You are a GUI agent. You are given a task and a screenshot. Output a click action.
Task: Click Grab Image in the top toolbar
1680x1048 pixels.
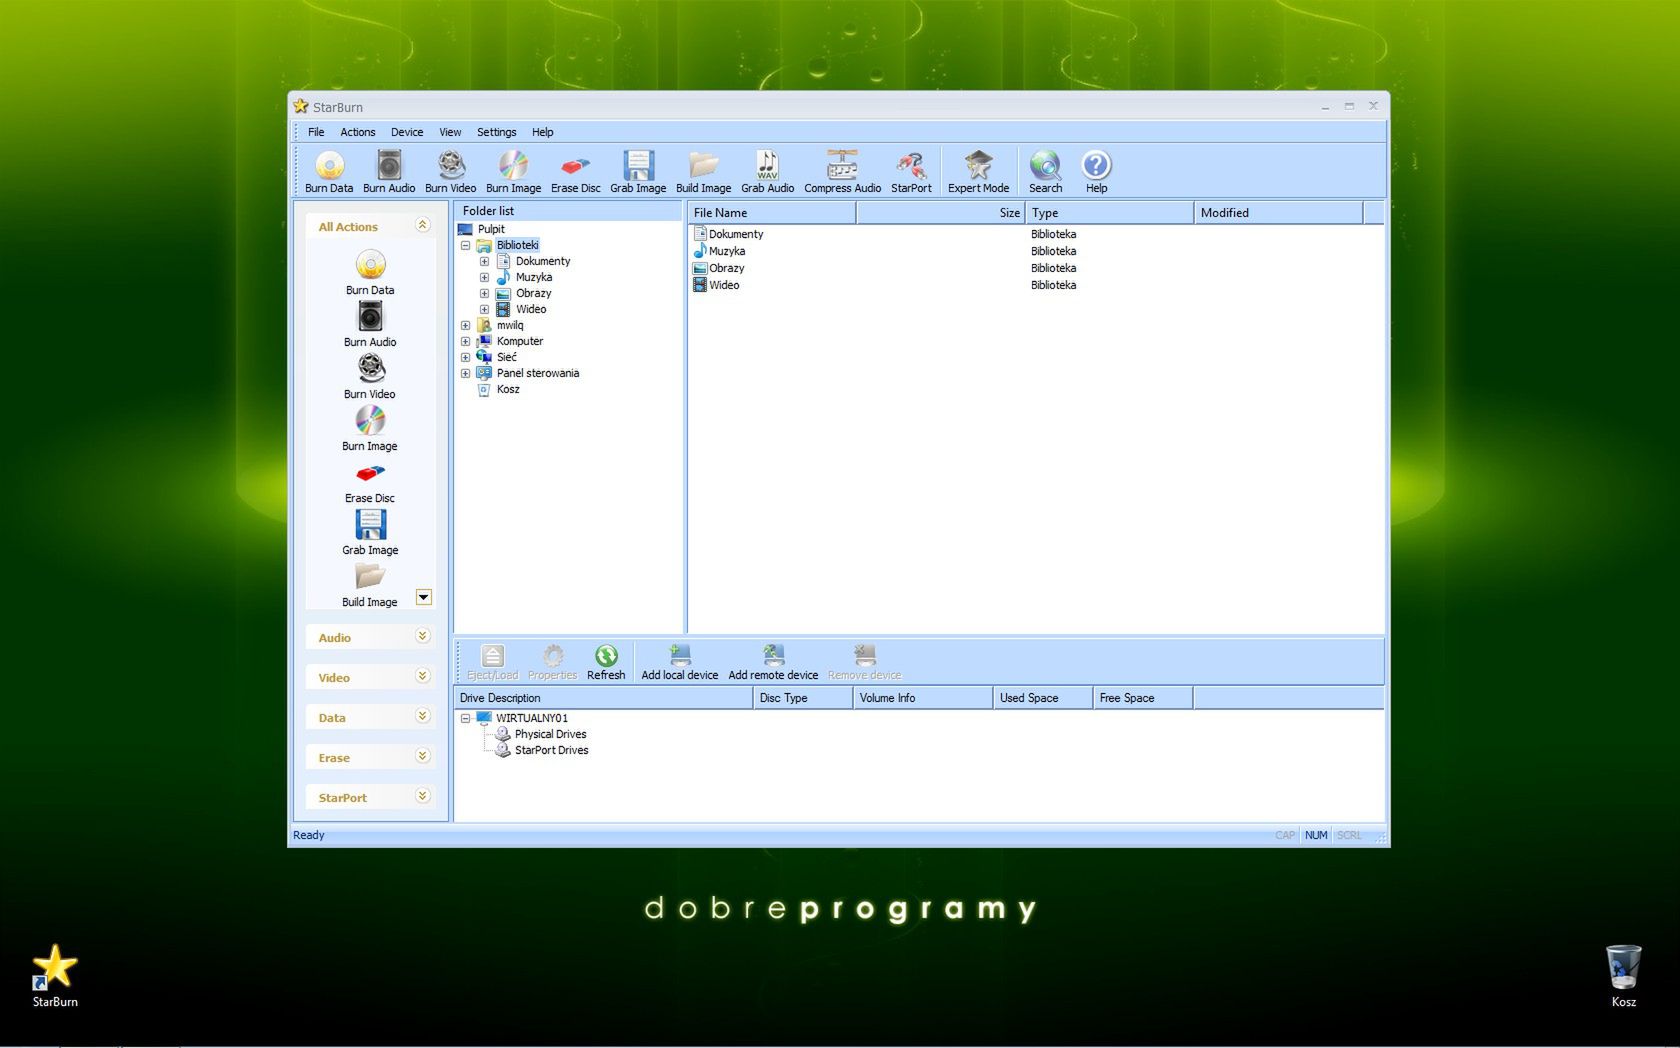[638, 171]
